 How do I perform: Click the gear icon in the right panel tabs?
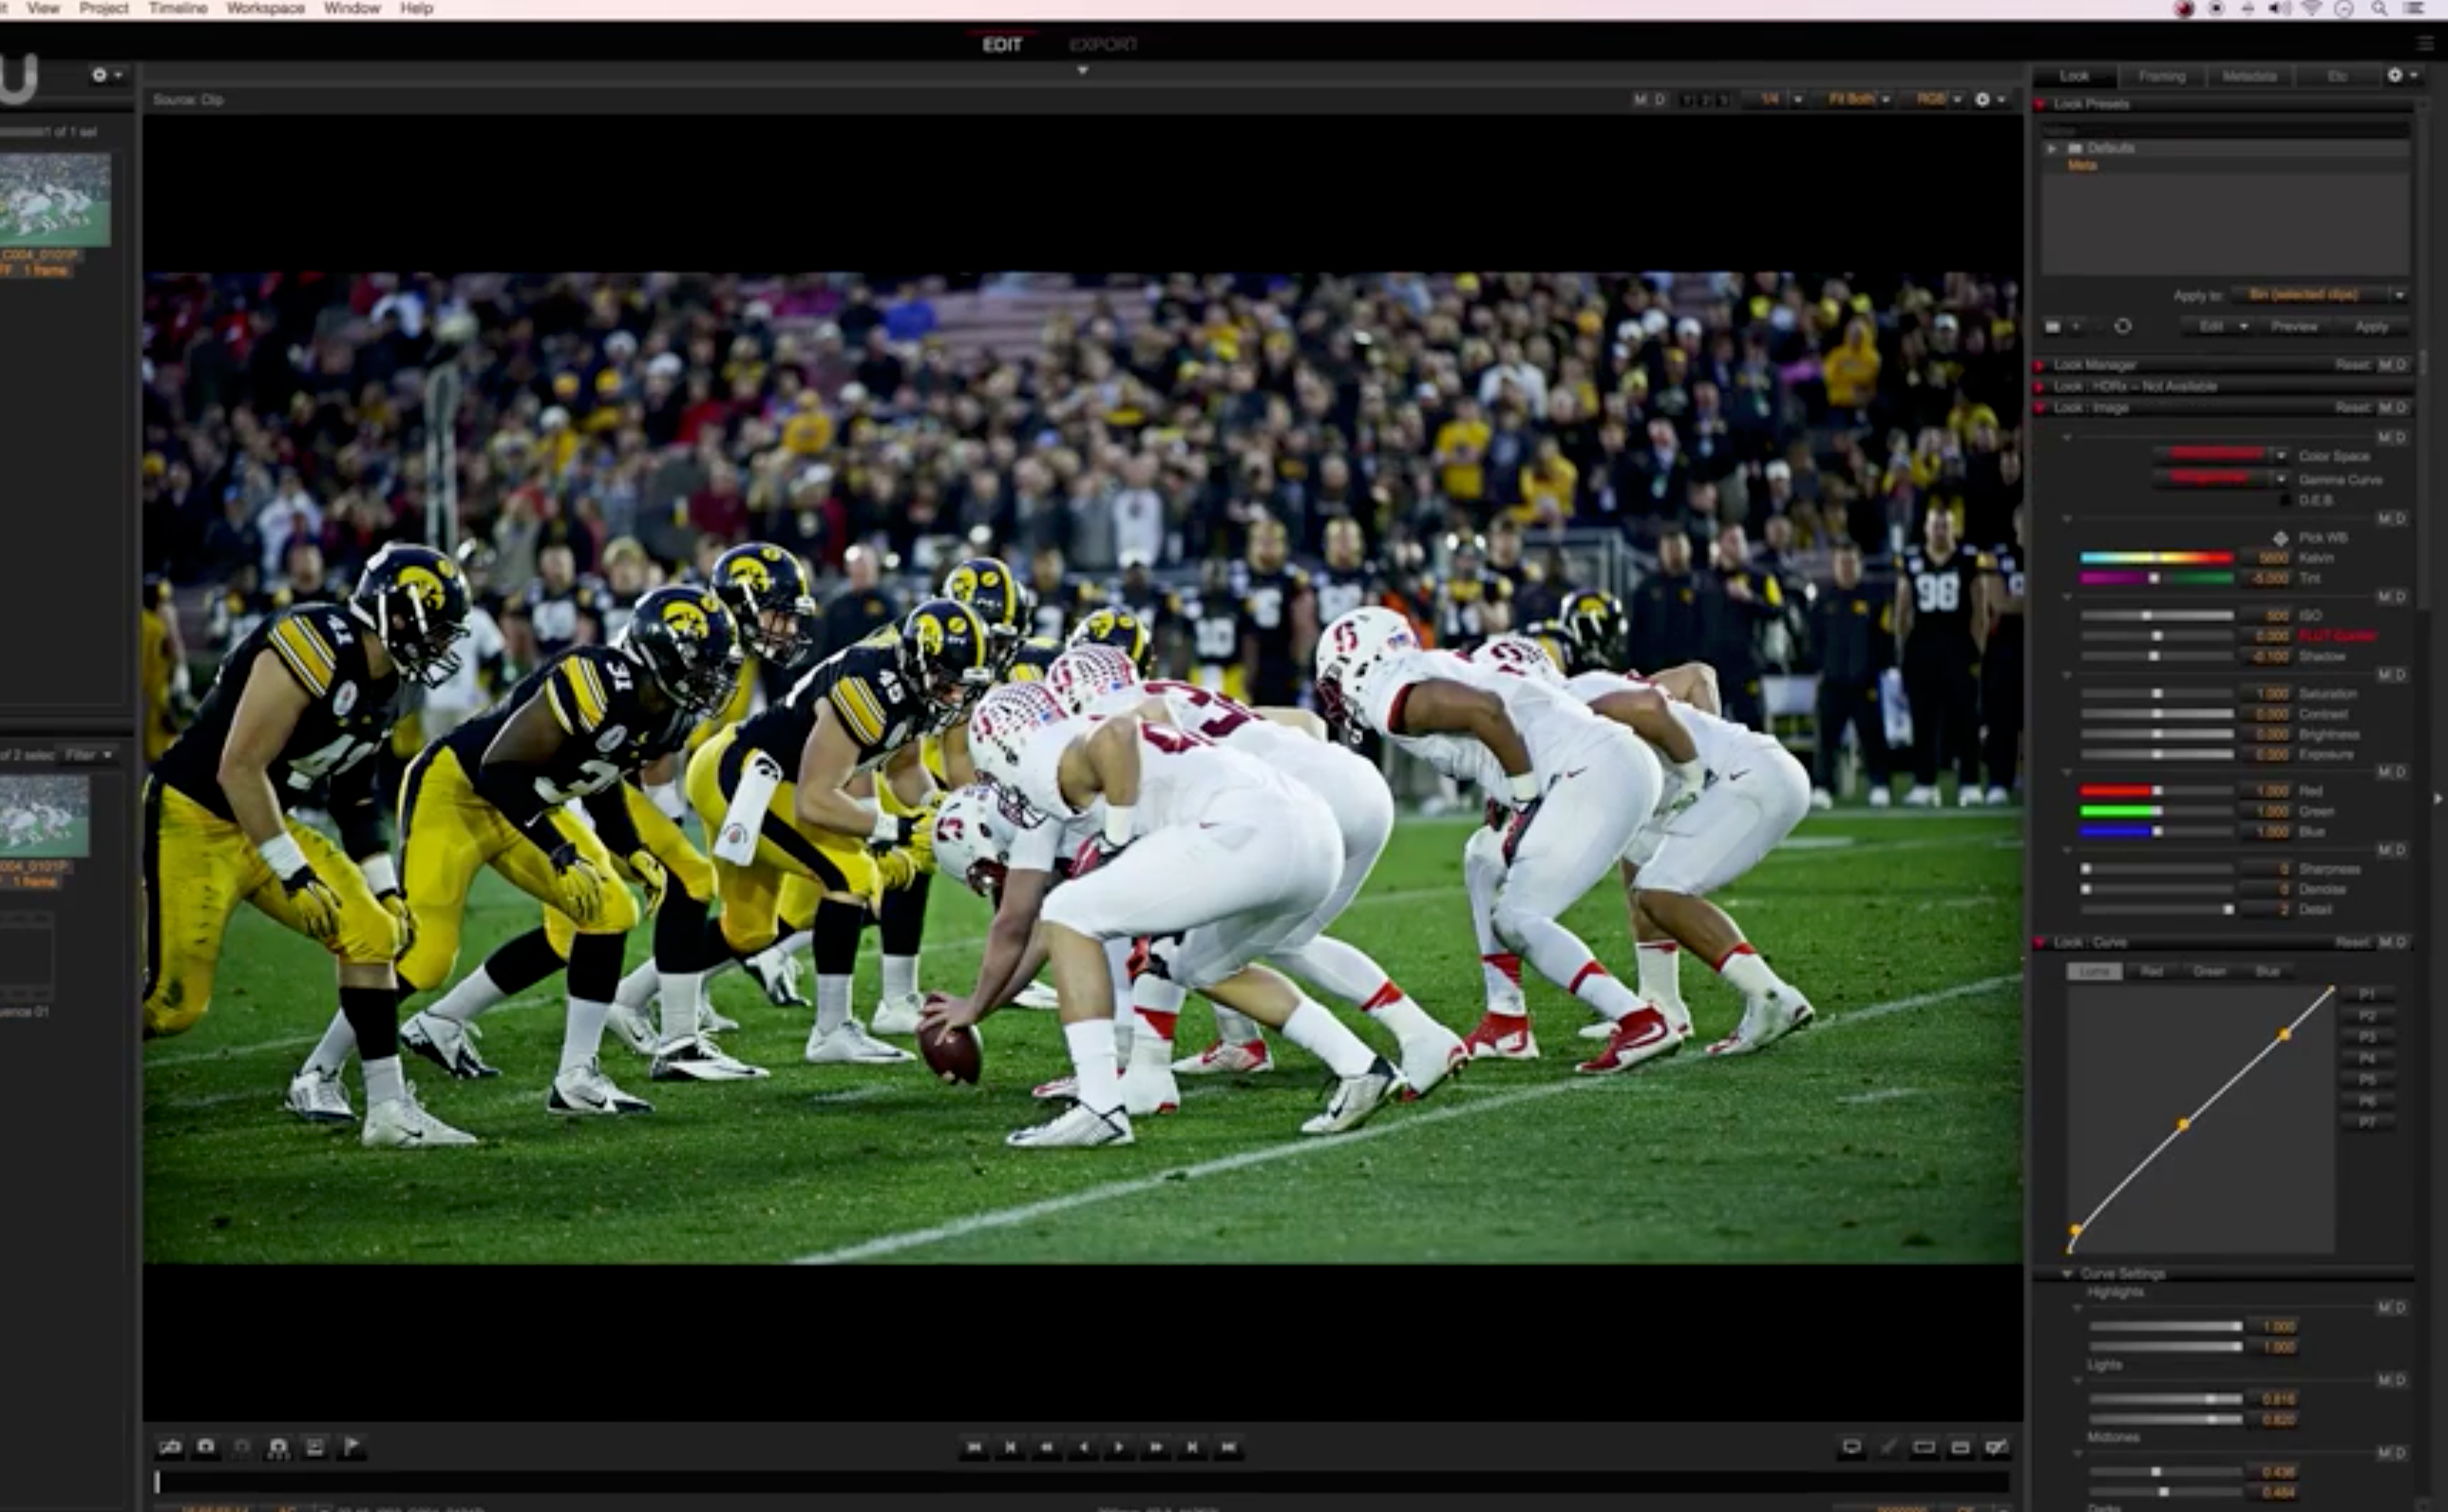2395,75
